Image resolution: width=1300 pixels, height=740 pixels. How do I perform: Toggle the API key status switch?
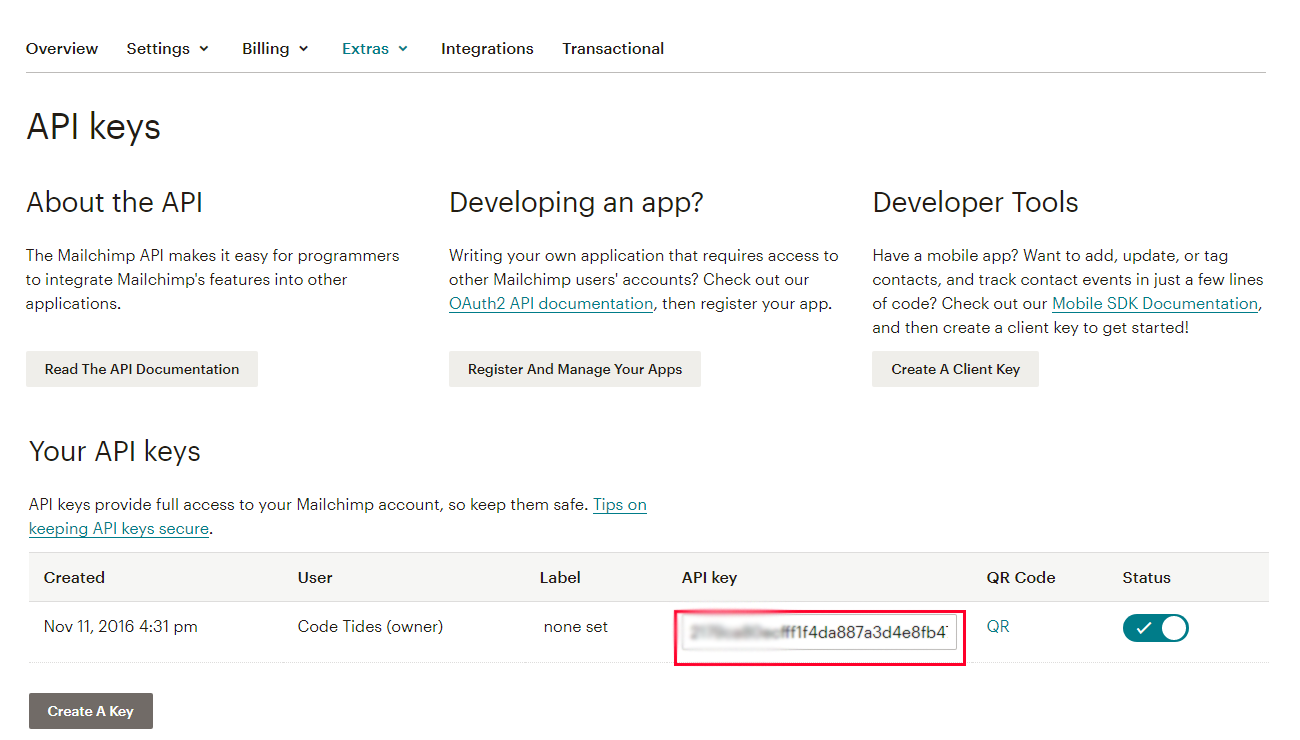[1155, 628]
